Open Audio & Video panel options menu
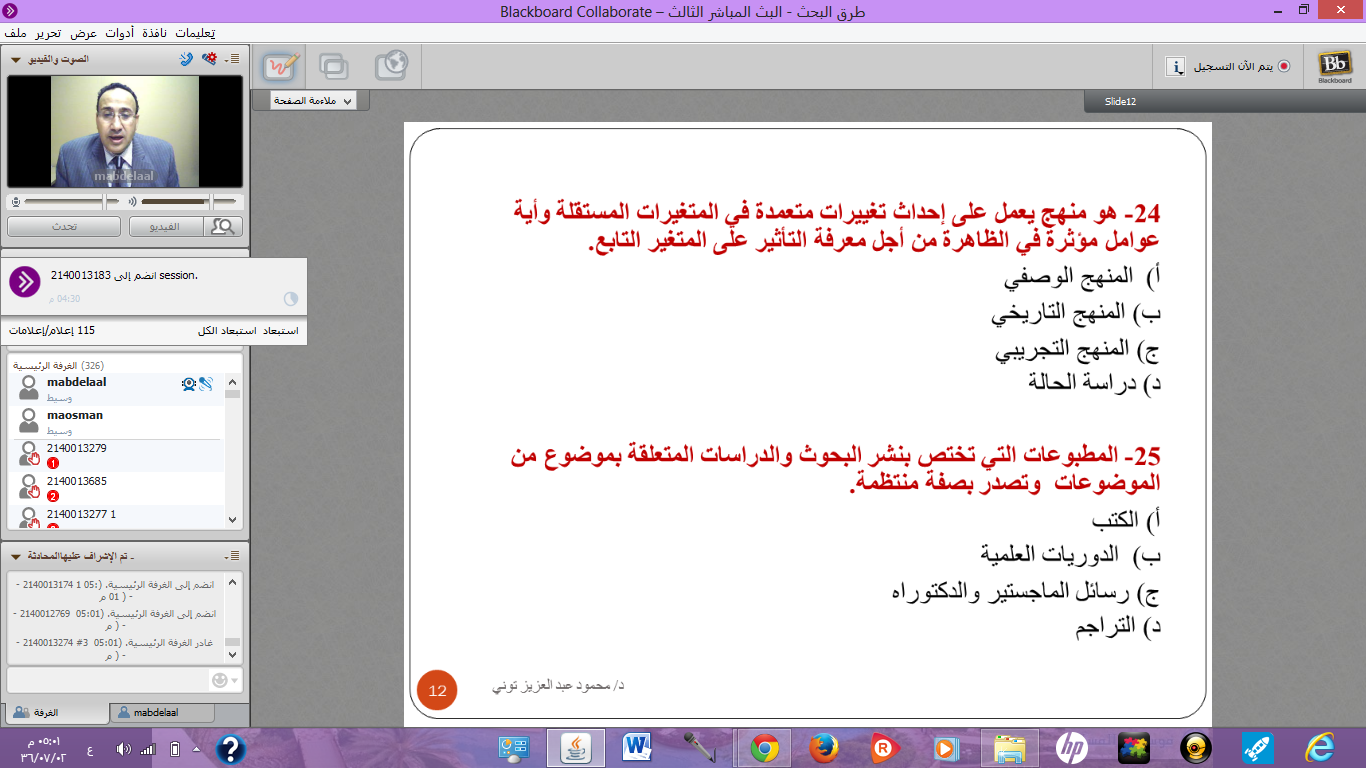The width and height of the screenshot is (1366, 768). click(x=232, y=59)
